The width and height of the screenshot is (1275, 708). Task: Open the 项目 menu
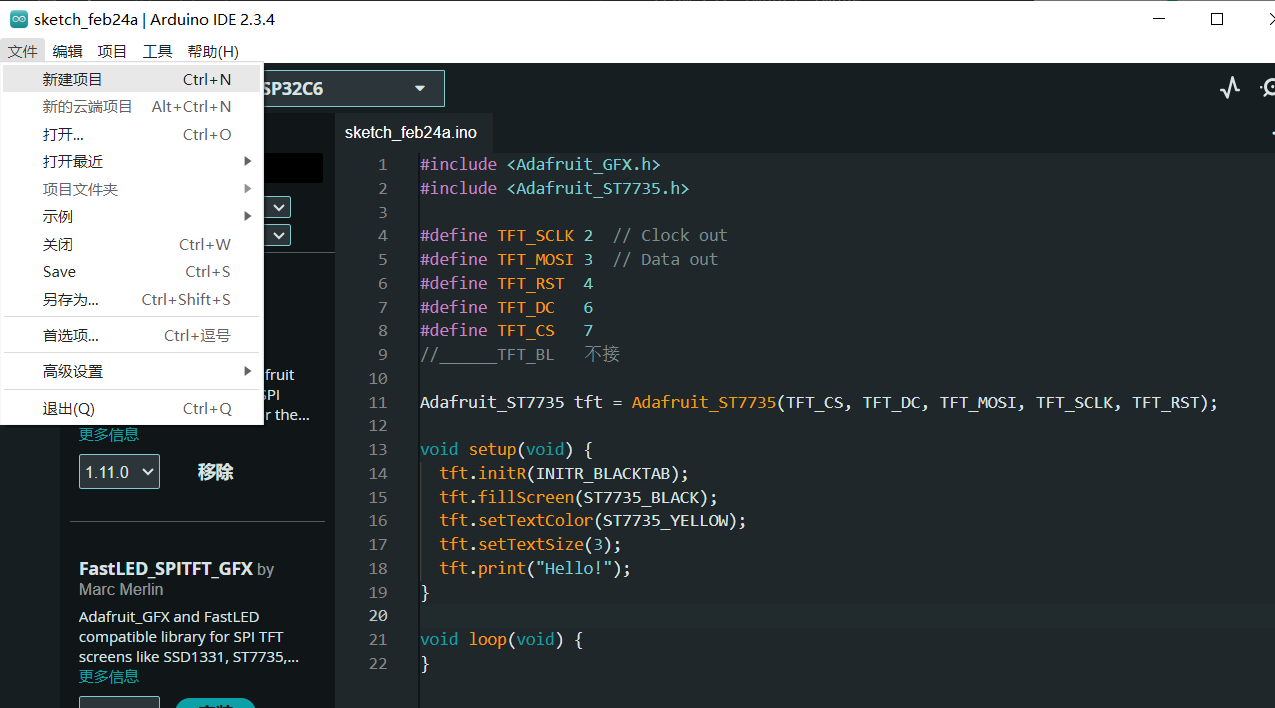tap(112, 51)
